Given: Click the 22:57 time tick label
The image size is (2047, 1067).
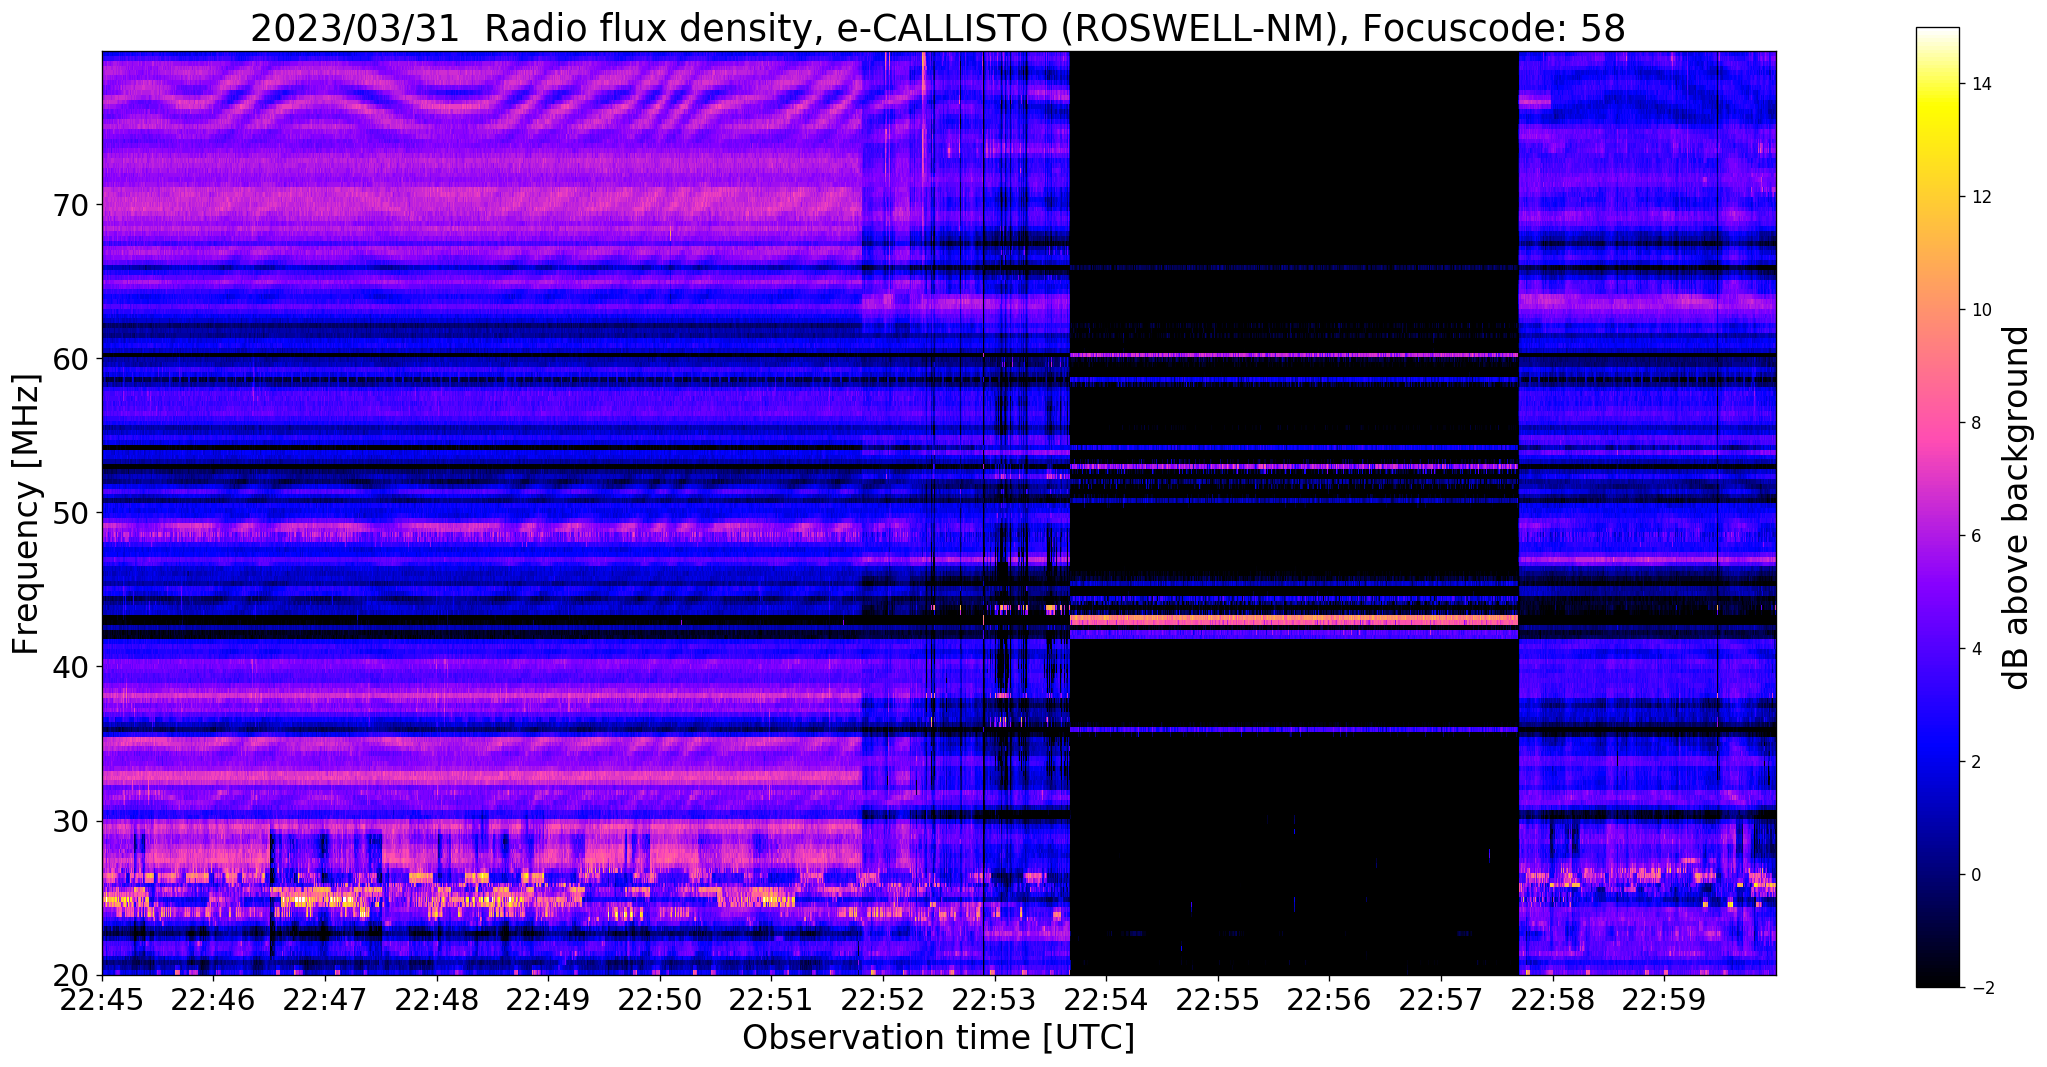Looking at the screenshot, I should [1440, 998].
